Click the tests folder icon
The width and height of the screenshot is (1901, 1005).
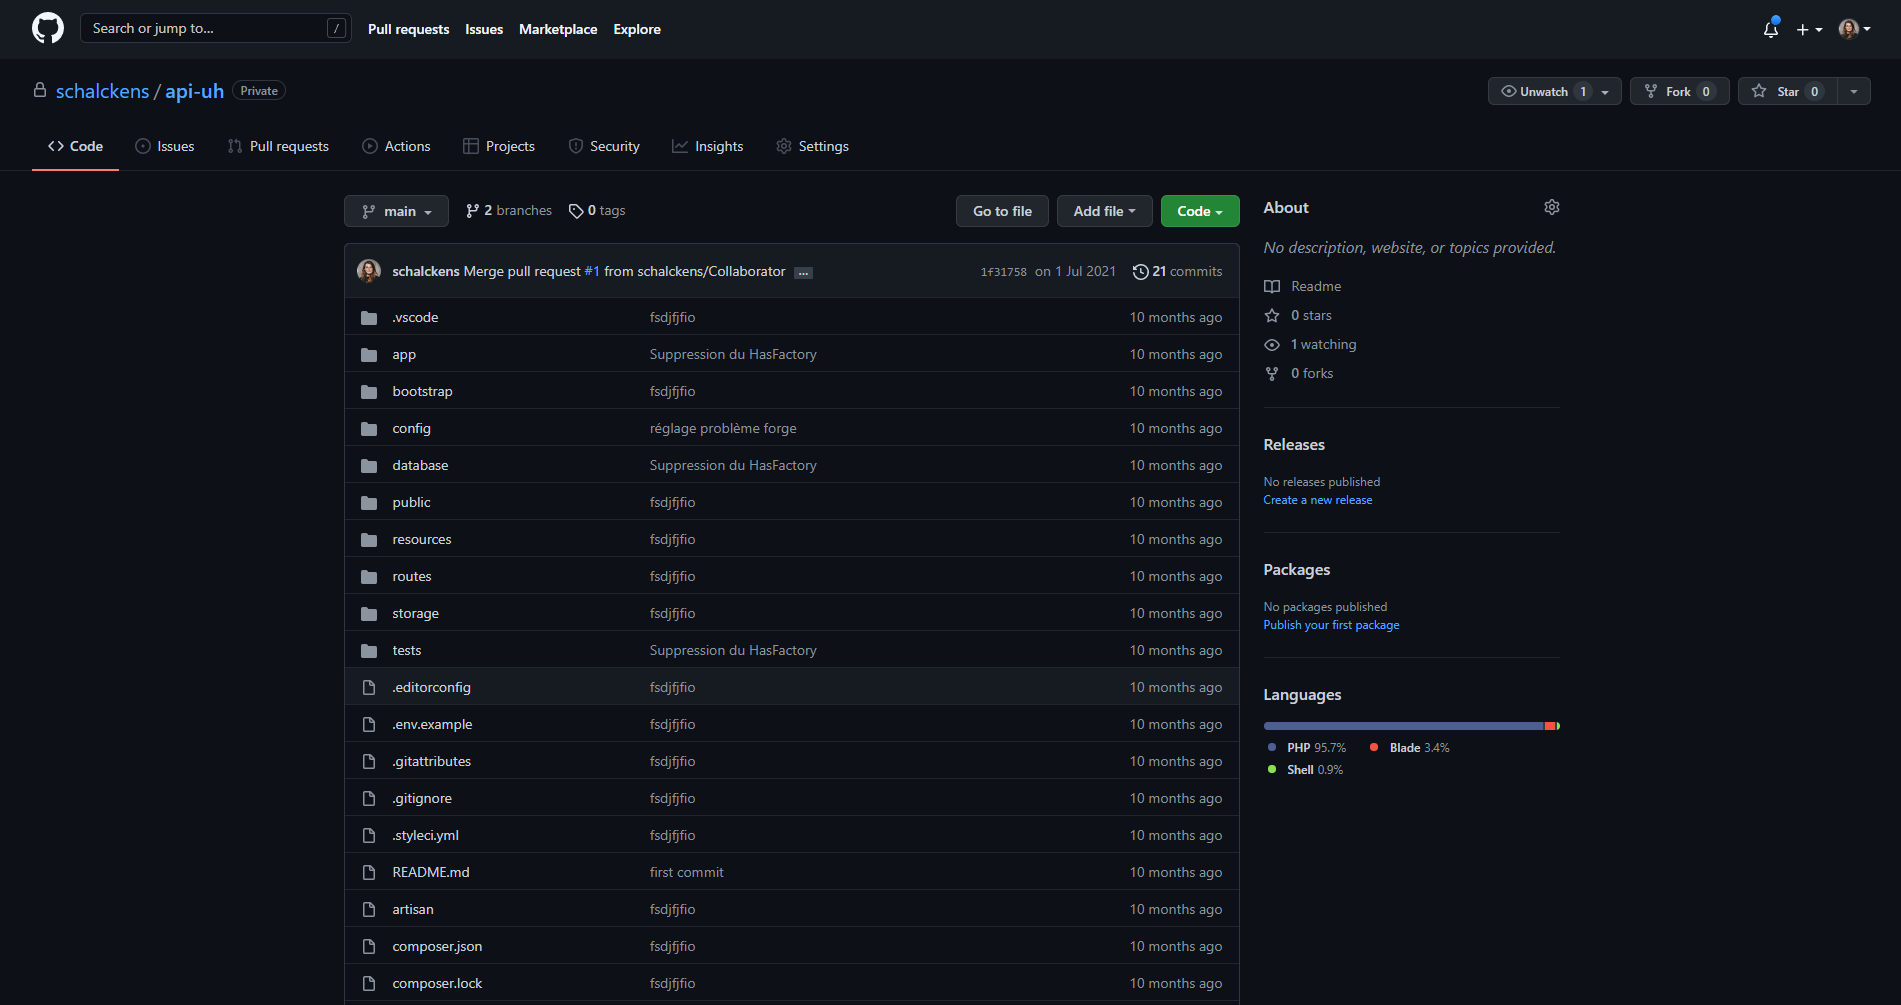click(x=369, y=651)
